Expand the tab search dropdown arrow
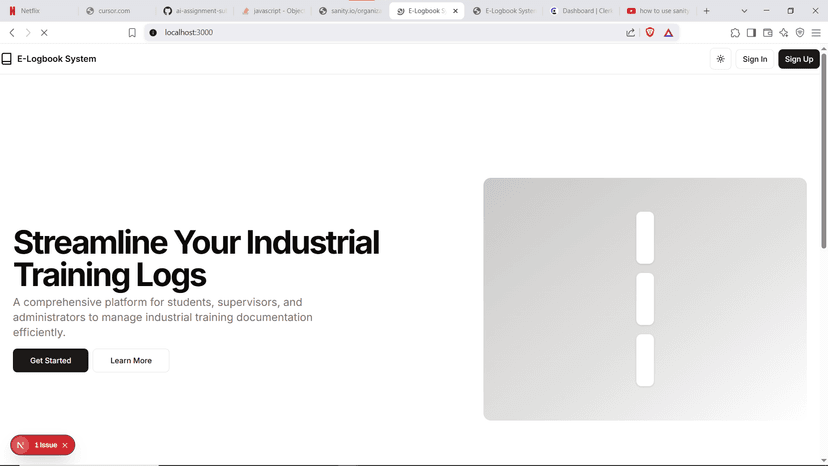The width and height of the screenshot is (828, 466). coord(744,11)
